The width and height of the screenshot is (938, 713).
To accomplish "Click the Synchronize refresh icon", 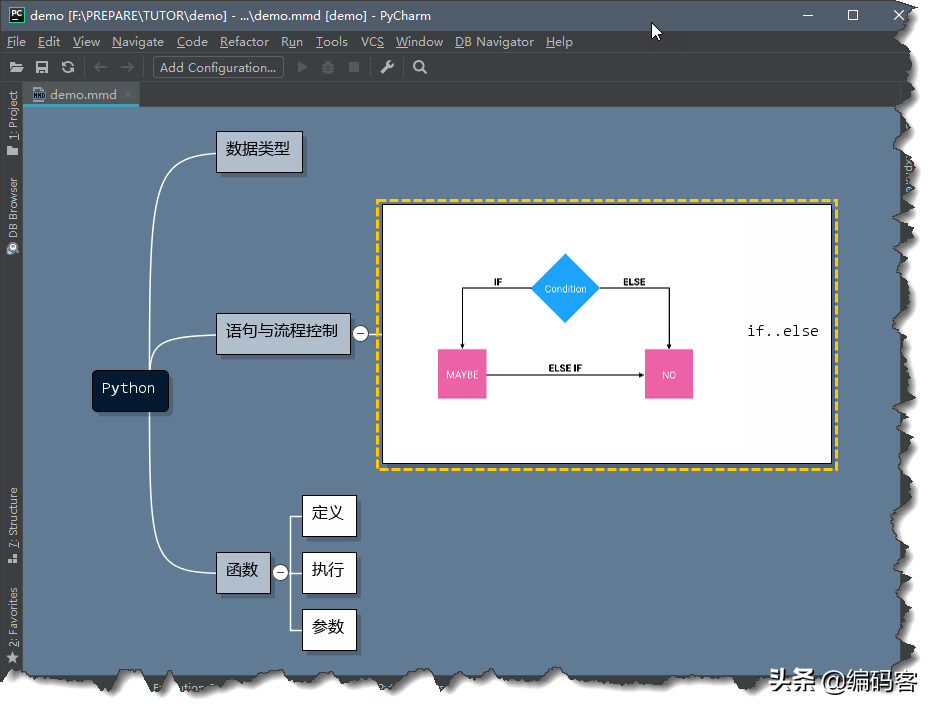I will click(x=68, y=67).
